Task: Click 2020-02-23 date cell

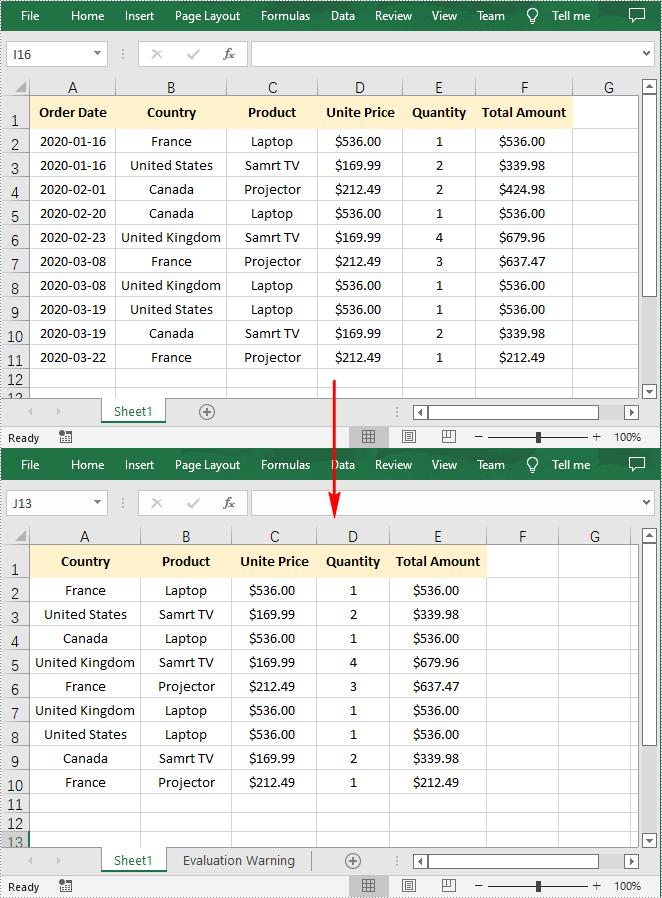Action: point(73,237)
